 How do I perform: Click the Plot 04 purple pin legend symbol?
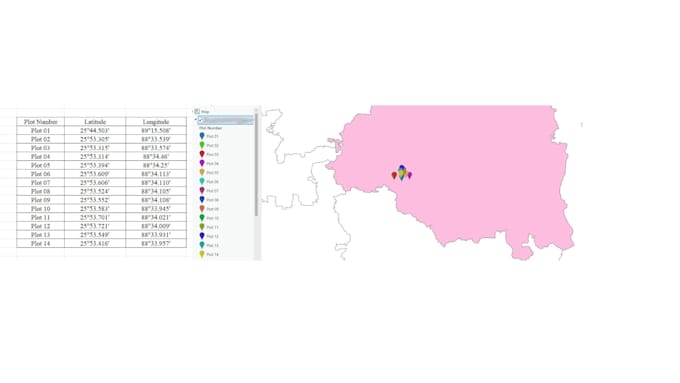pyautogui.click(x=202, y=164)
